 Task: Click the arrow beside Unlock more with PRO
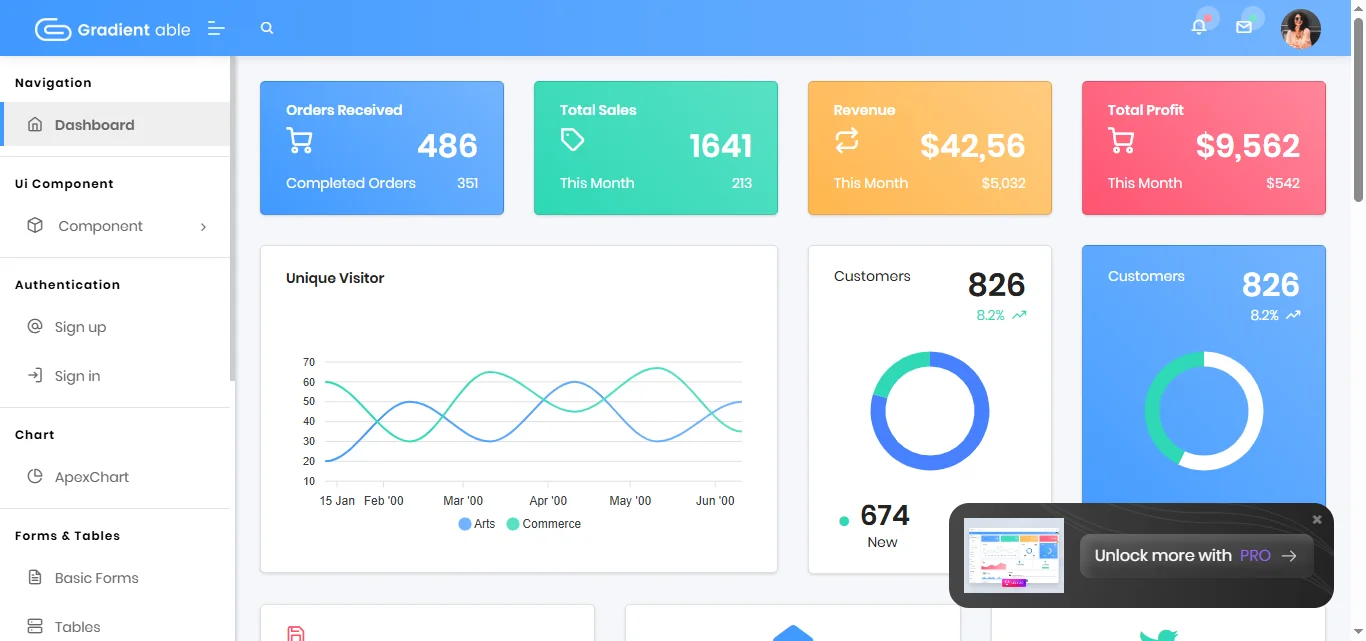pos(1289,556)
